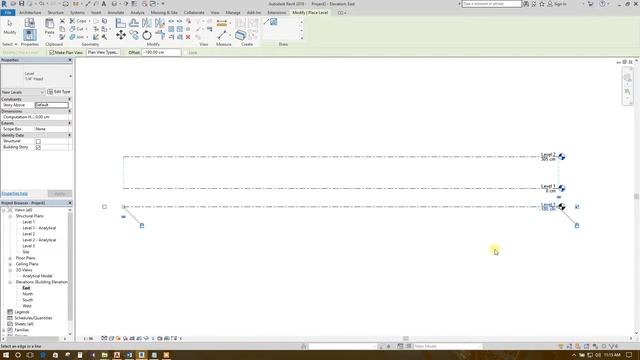640x360 pixels.
Task: Open the North elevation view
Action: coord(28,294)
